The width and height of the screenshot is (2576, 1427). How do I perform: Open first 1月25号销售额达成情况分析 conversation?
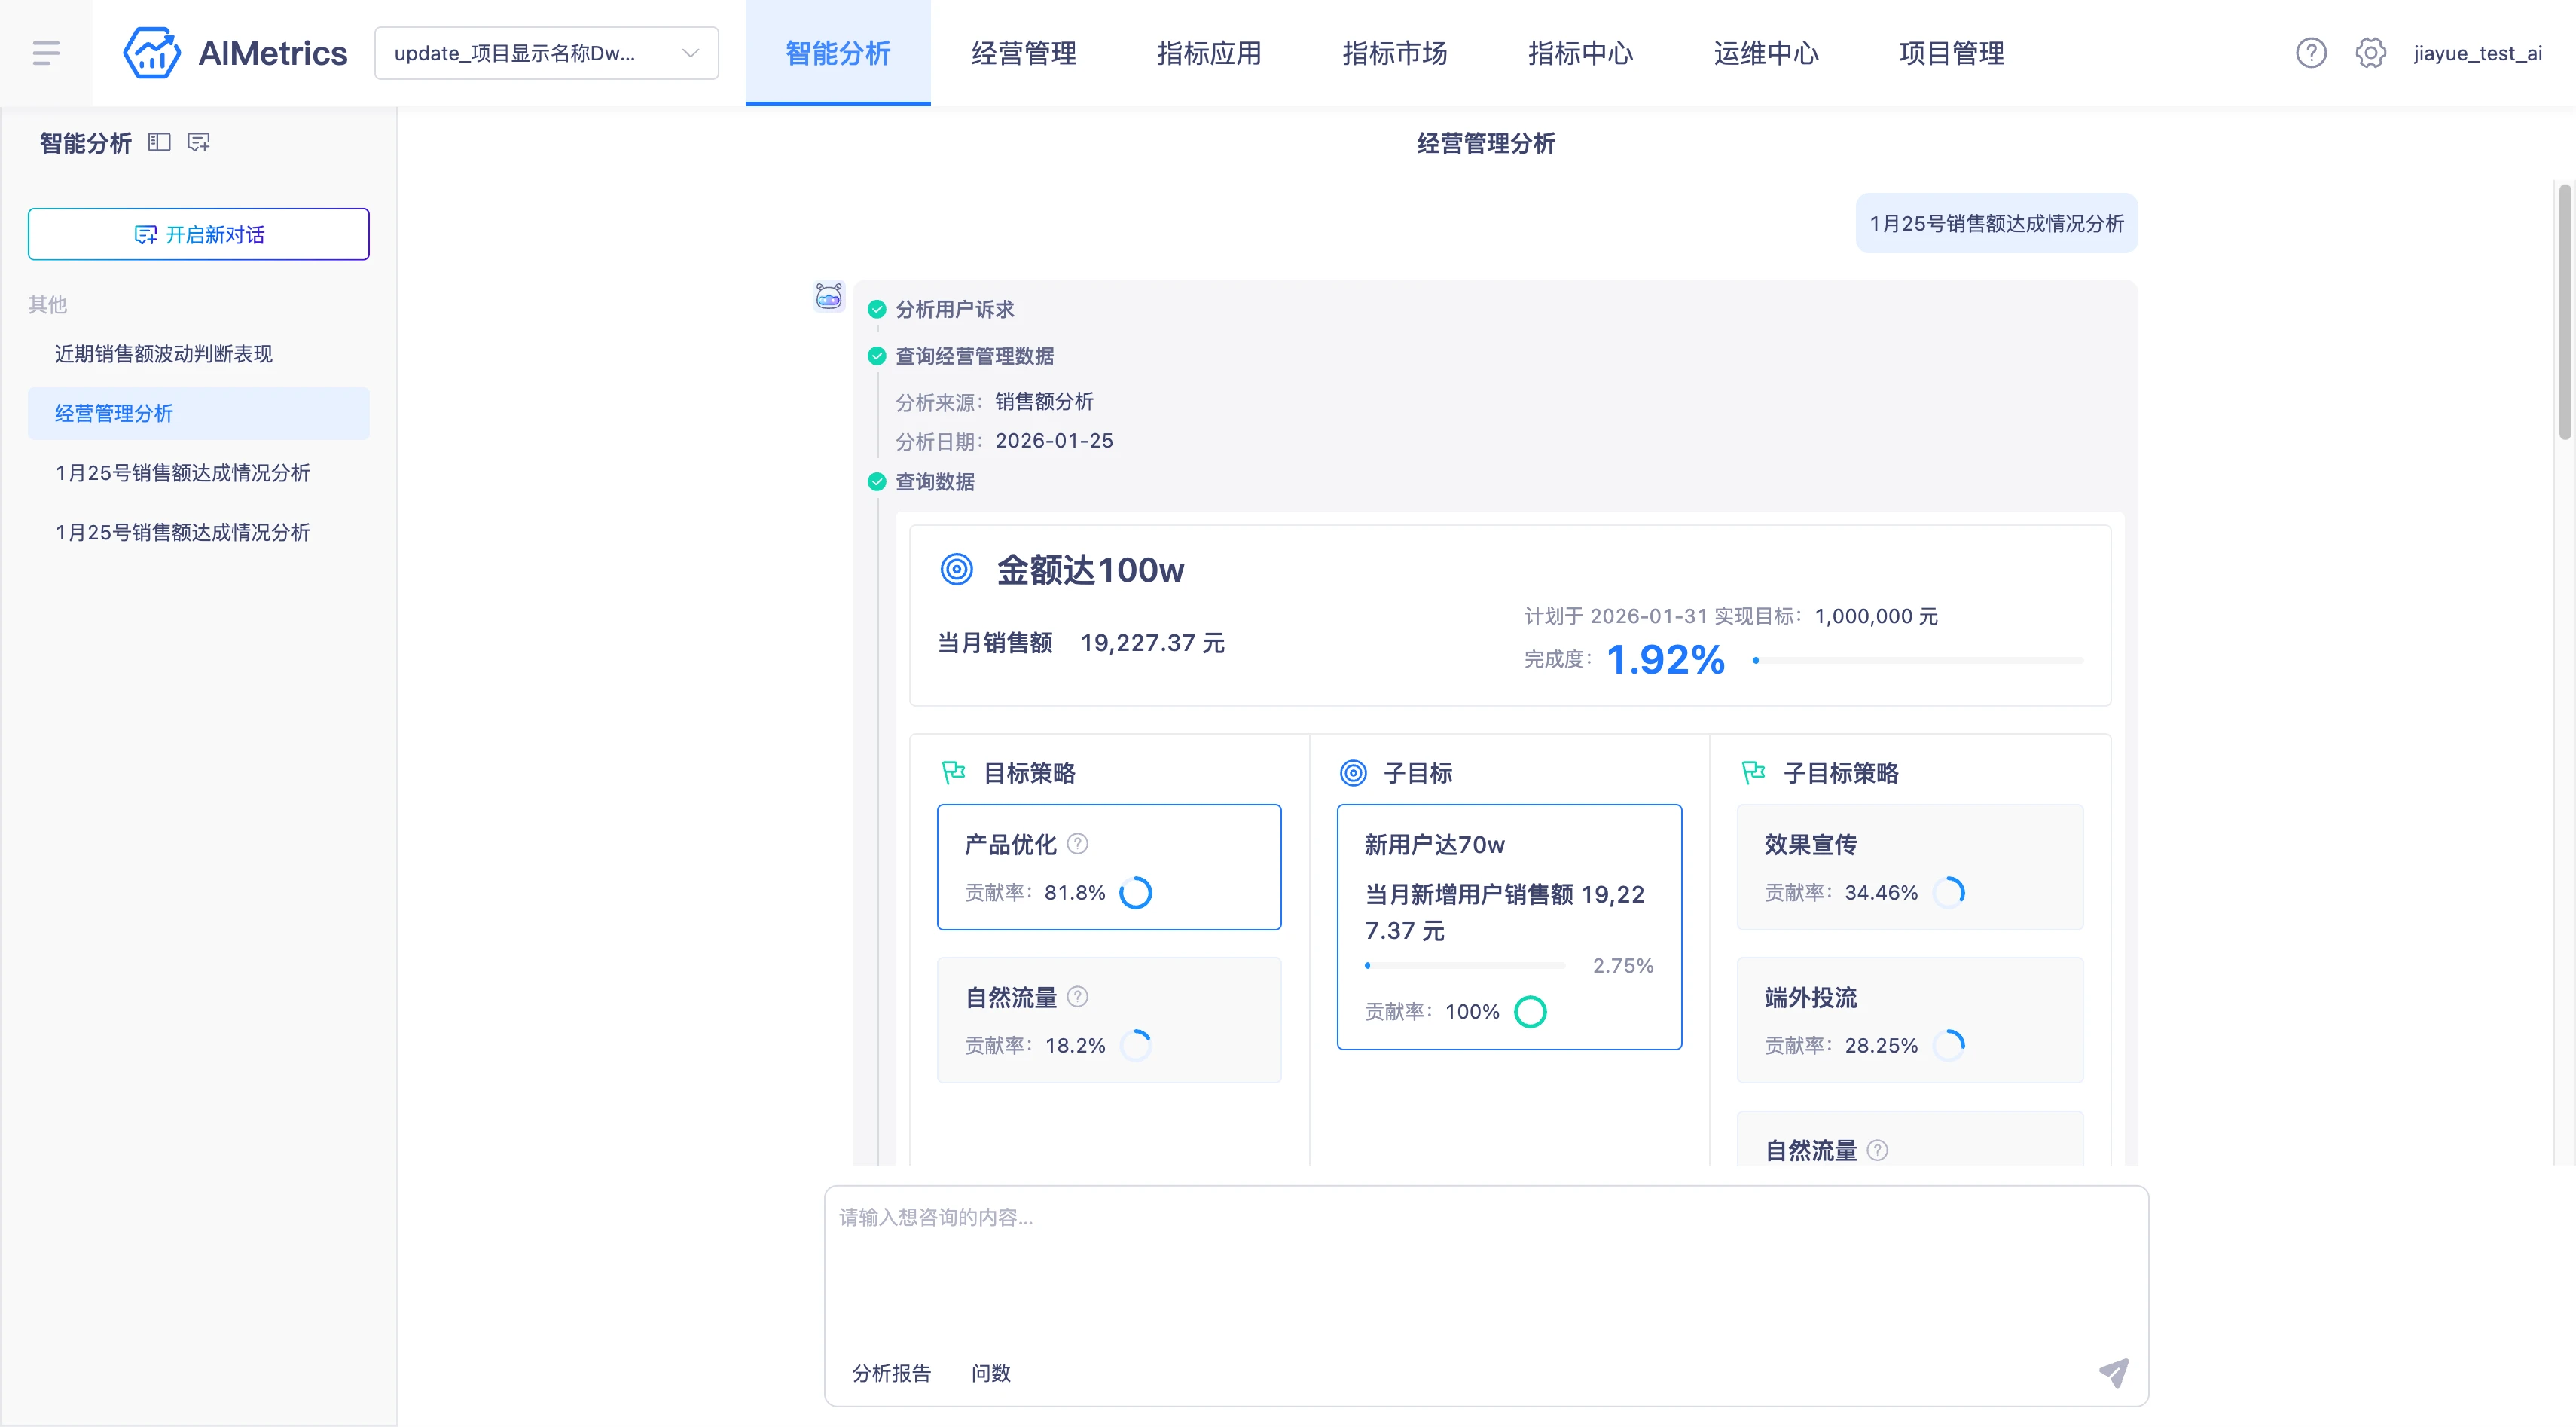click(x=198, y=473)
